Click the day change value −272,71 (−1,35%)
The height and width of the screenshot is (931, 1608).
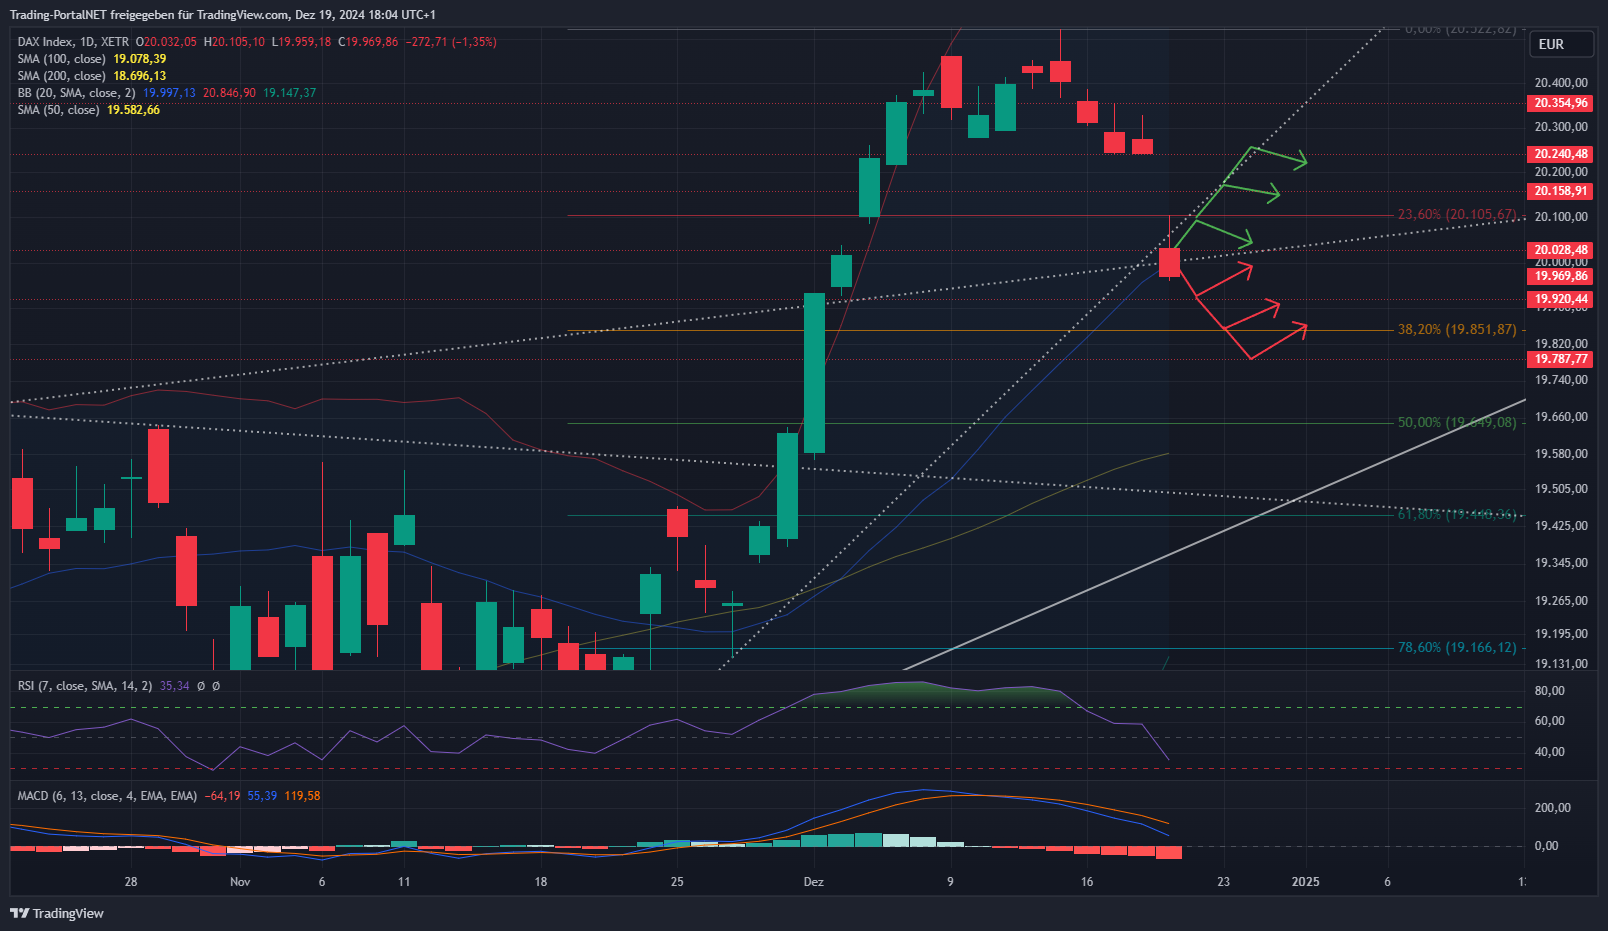click(451, 42)
